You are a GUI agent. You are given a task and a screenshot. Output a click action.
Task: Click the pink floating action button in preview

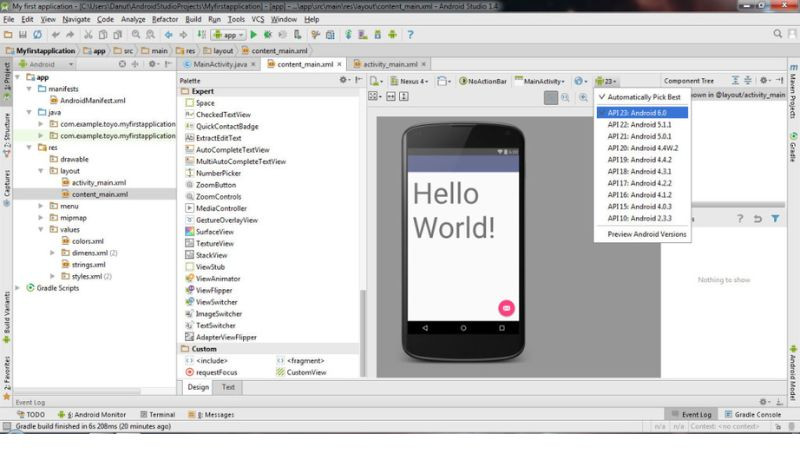click(506, 308)
